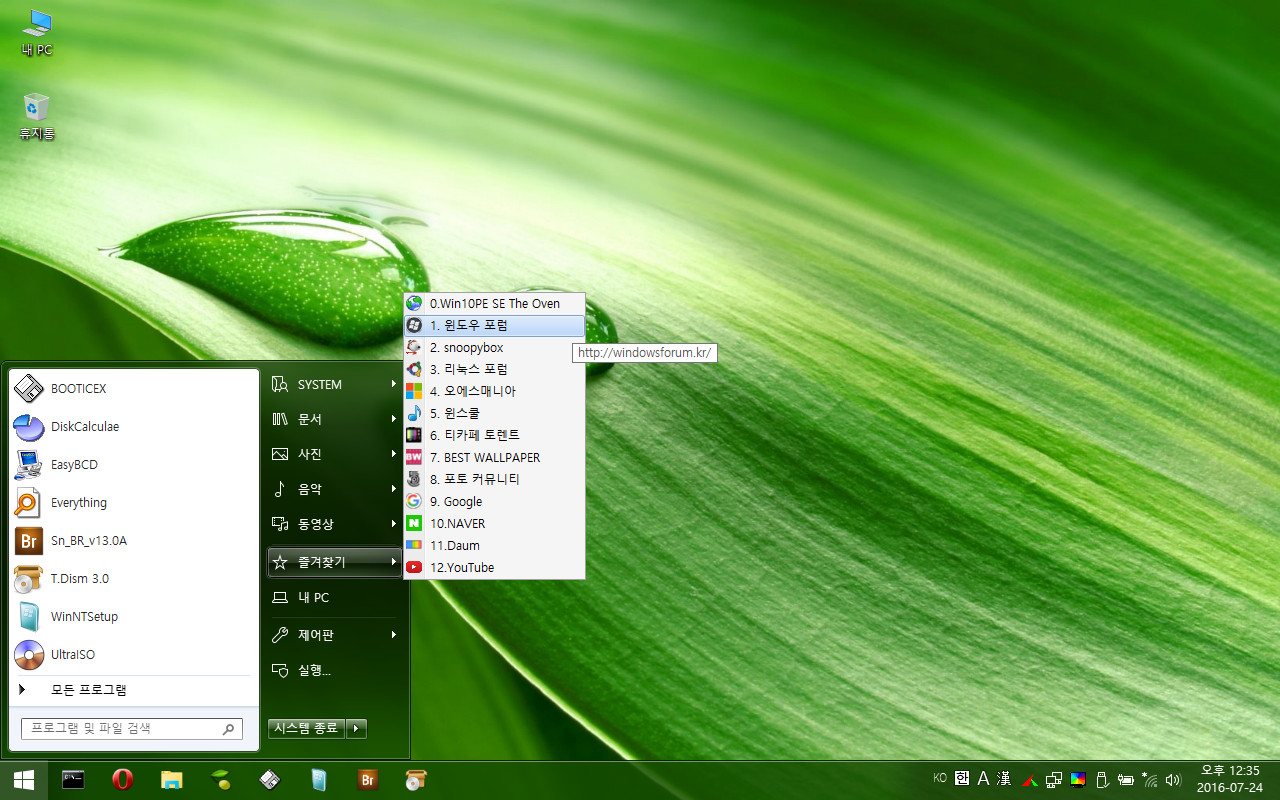Open the command prompt taskbar icon

pyautogui.click(x=73, y=780)
